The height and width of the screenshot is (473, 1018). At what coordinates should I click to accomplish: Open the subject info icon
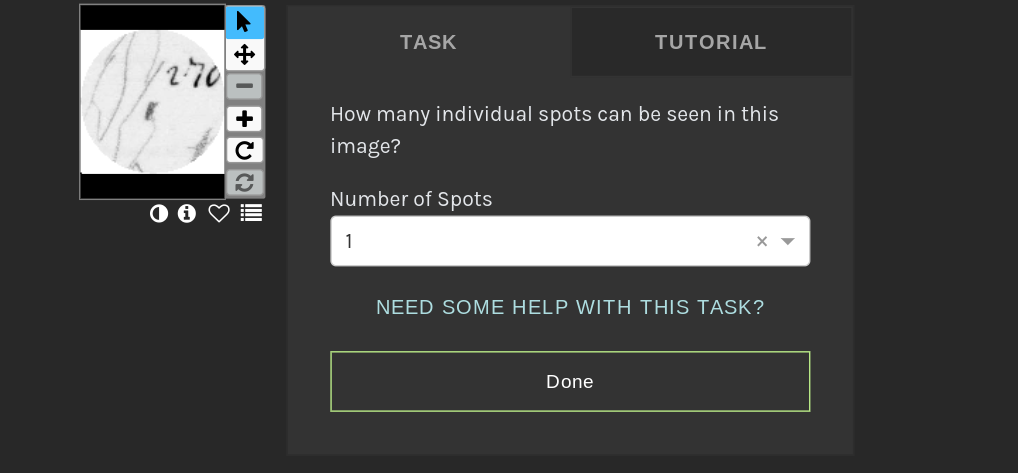click(187, 213)
